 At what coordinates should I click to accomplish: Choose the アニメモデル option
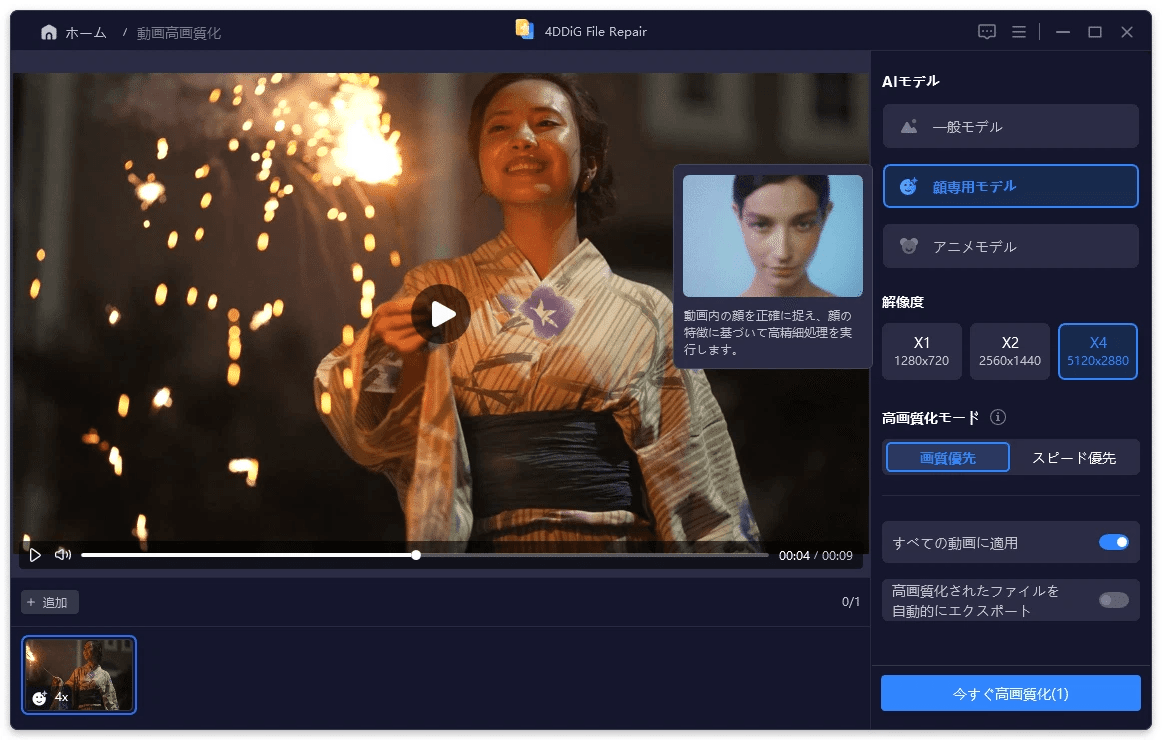click(1010, 246)
